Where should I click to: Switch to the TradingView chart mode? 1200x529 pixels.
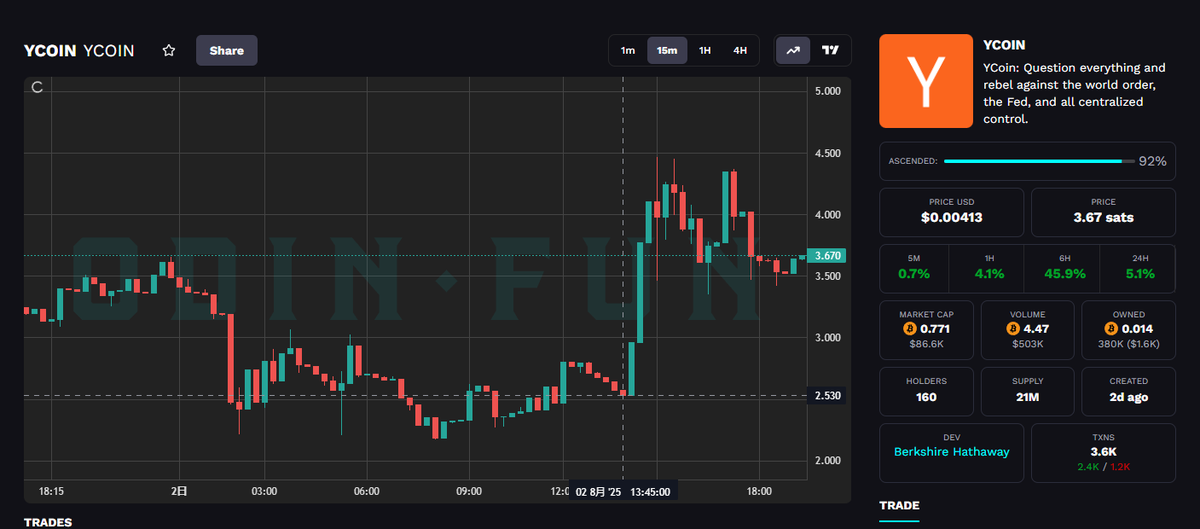point(829,50)
